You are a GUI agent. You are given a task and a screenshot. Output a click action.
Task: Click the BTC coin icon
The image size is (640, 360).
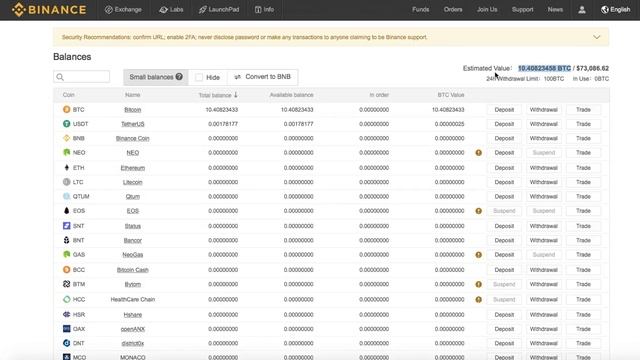click(x=67, y=109)
